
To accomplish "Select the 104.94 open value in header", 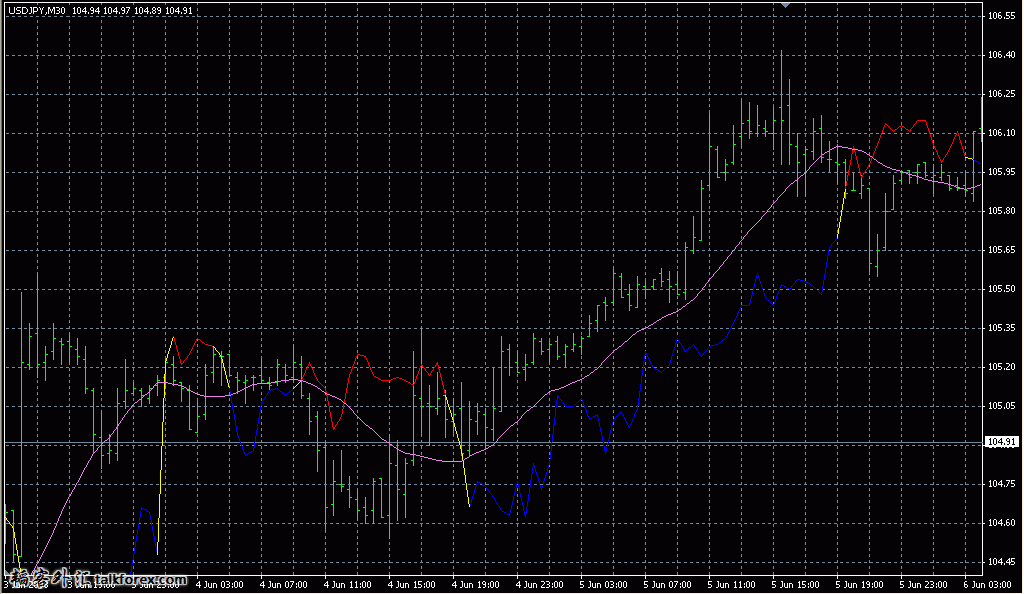I will pos(86,10).
